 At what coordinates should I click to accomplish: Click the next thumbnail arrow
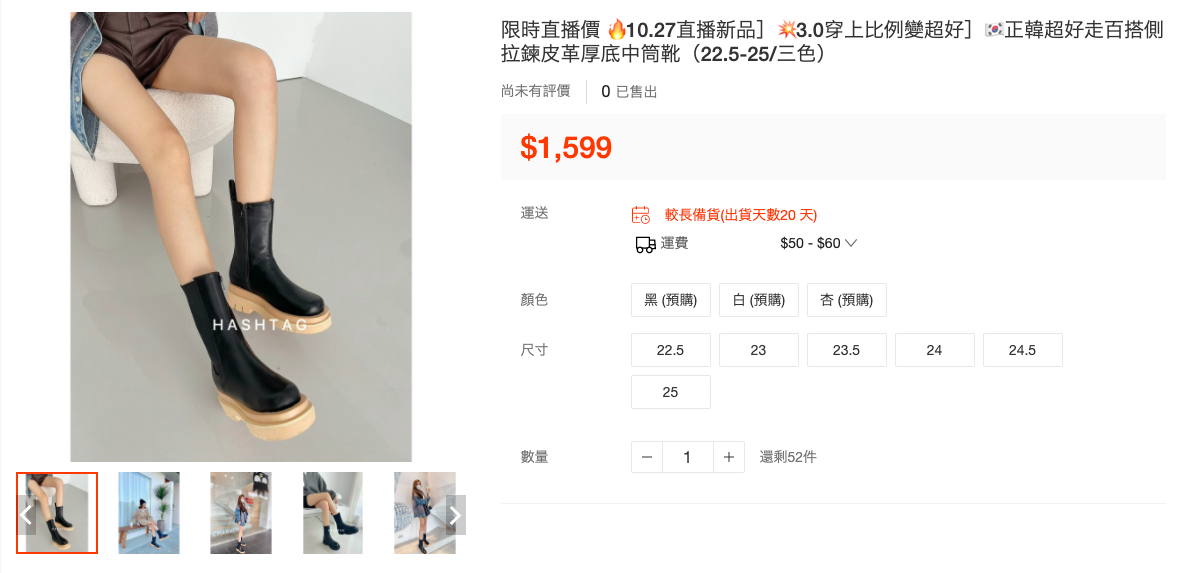pos(456,515)
